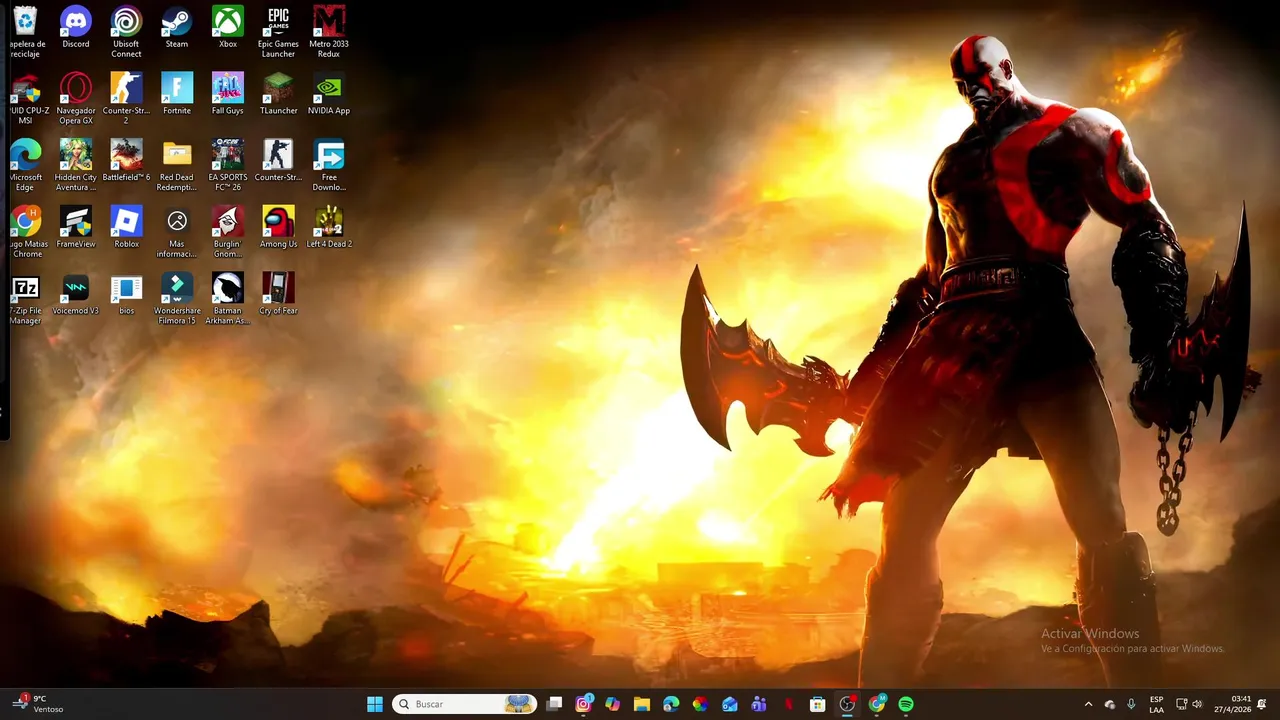Open the clock showing 03:41

pyautogui.click(x=1233, y=704)
